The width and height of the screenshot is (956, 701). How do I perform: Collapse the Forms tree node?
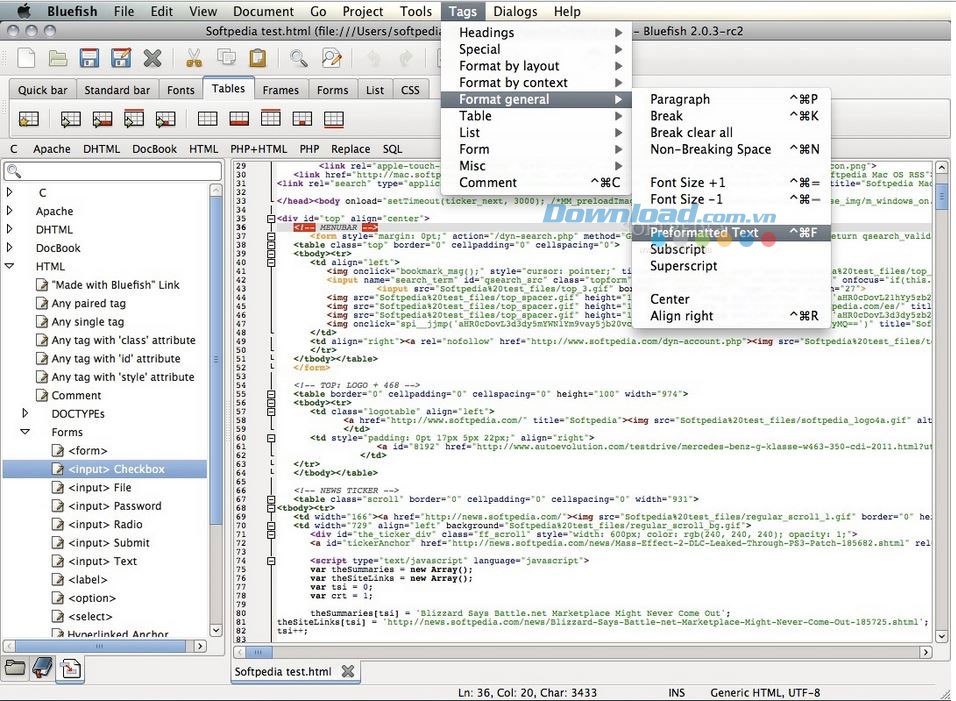click(26, 432)
